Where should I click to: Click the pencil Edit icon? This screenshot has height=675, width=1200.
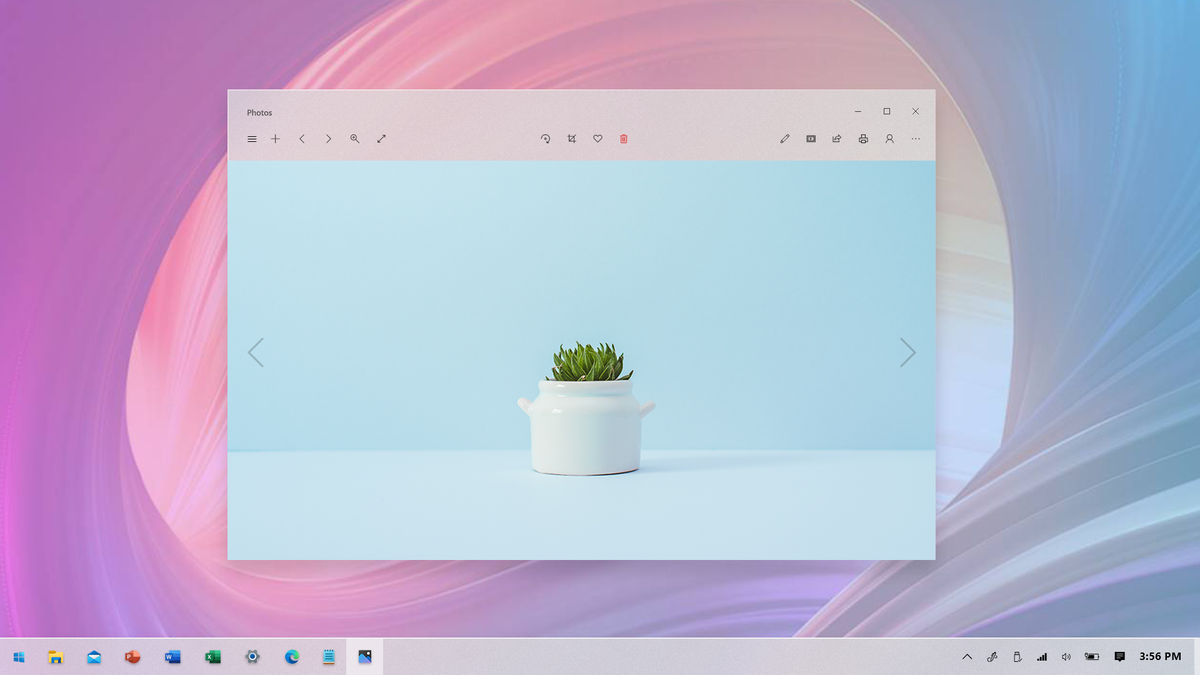coord(785,139)
